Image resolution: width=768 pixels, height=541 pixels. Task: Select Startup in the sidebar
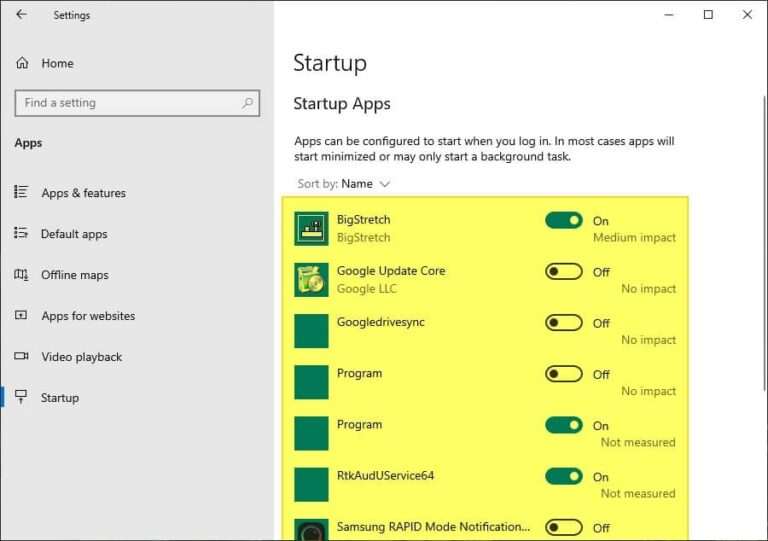coord(59,398)
